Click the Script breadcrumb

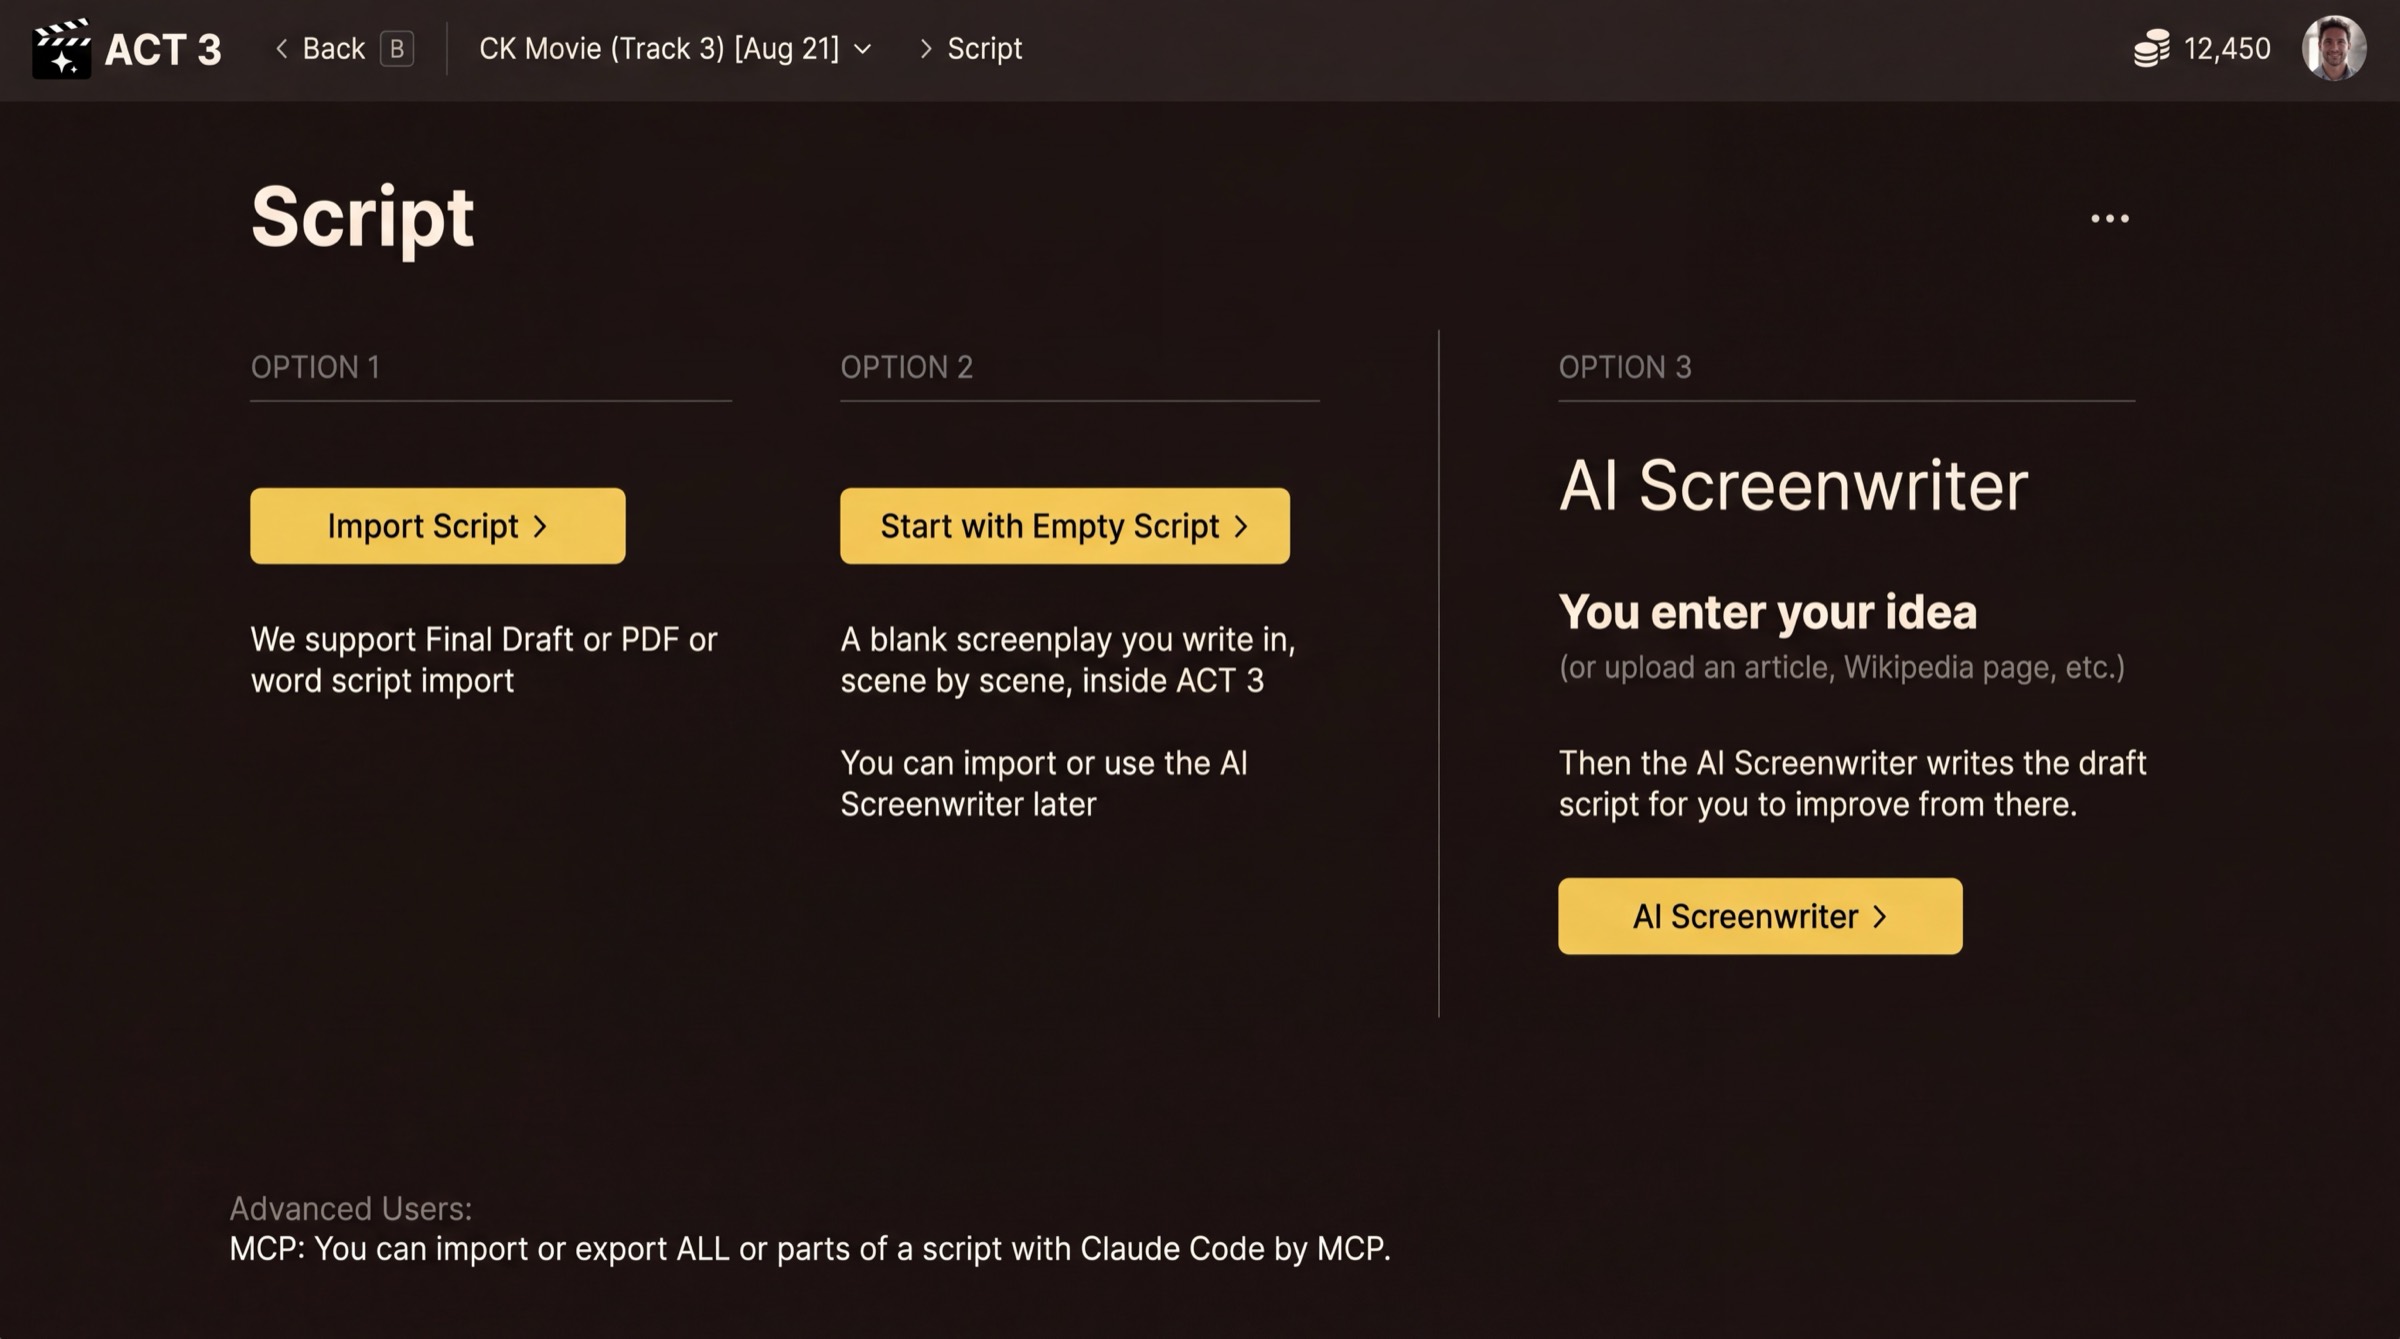[984, 48]
